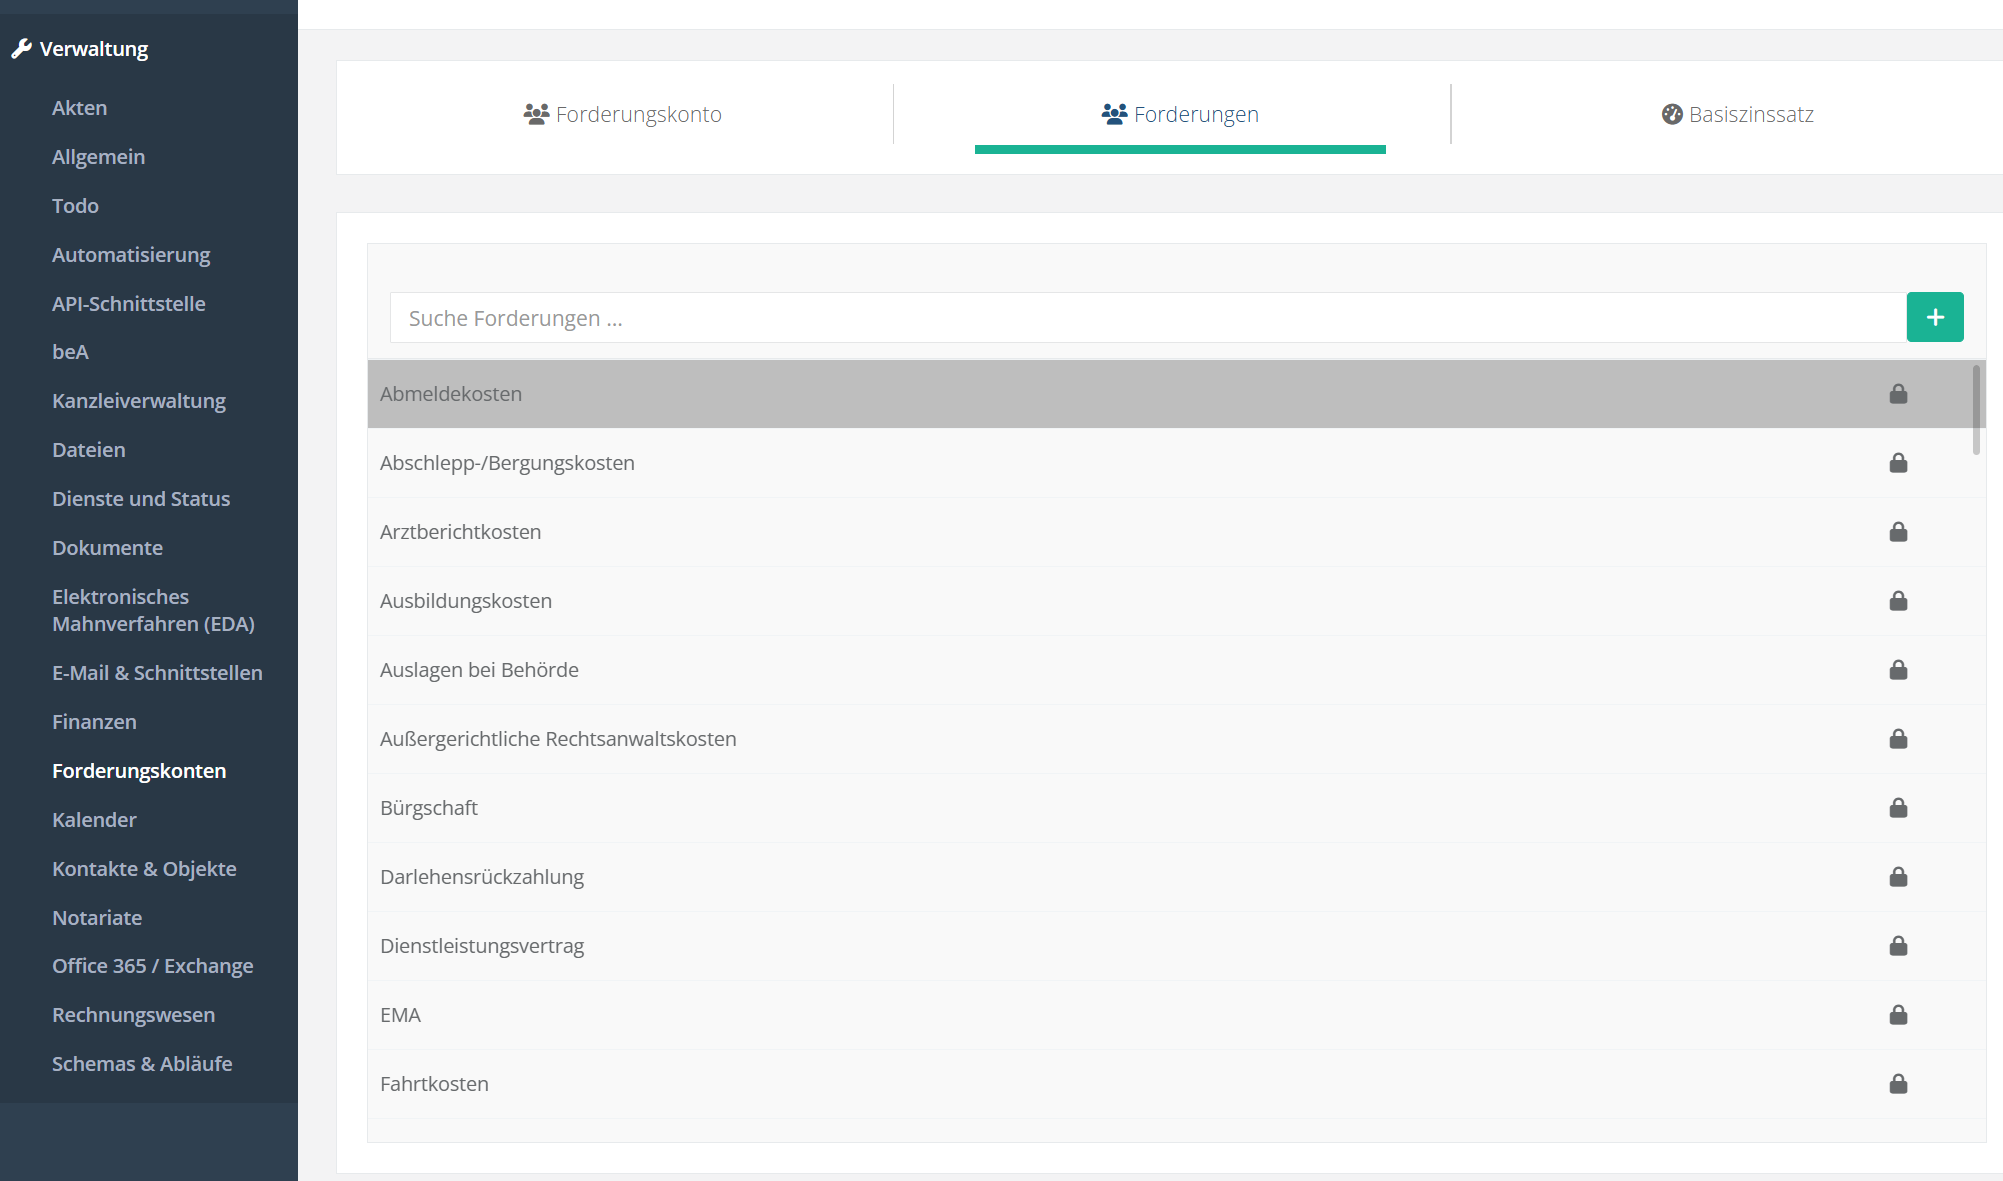Viewport: 2003px width, 1181px height.
Task: Click lock icon for Ausbildungskosten
Action: (x=1898, y=601)
